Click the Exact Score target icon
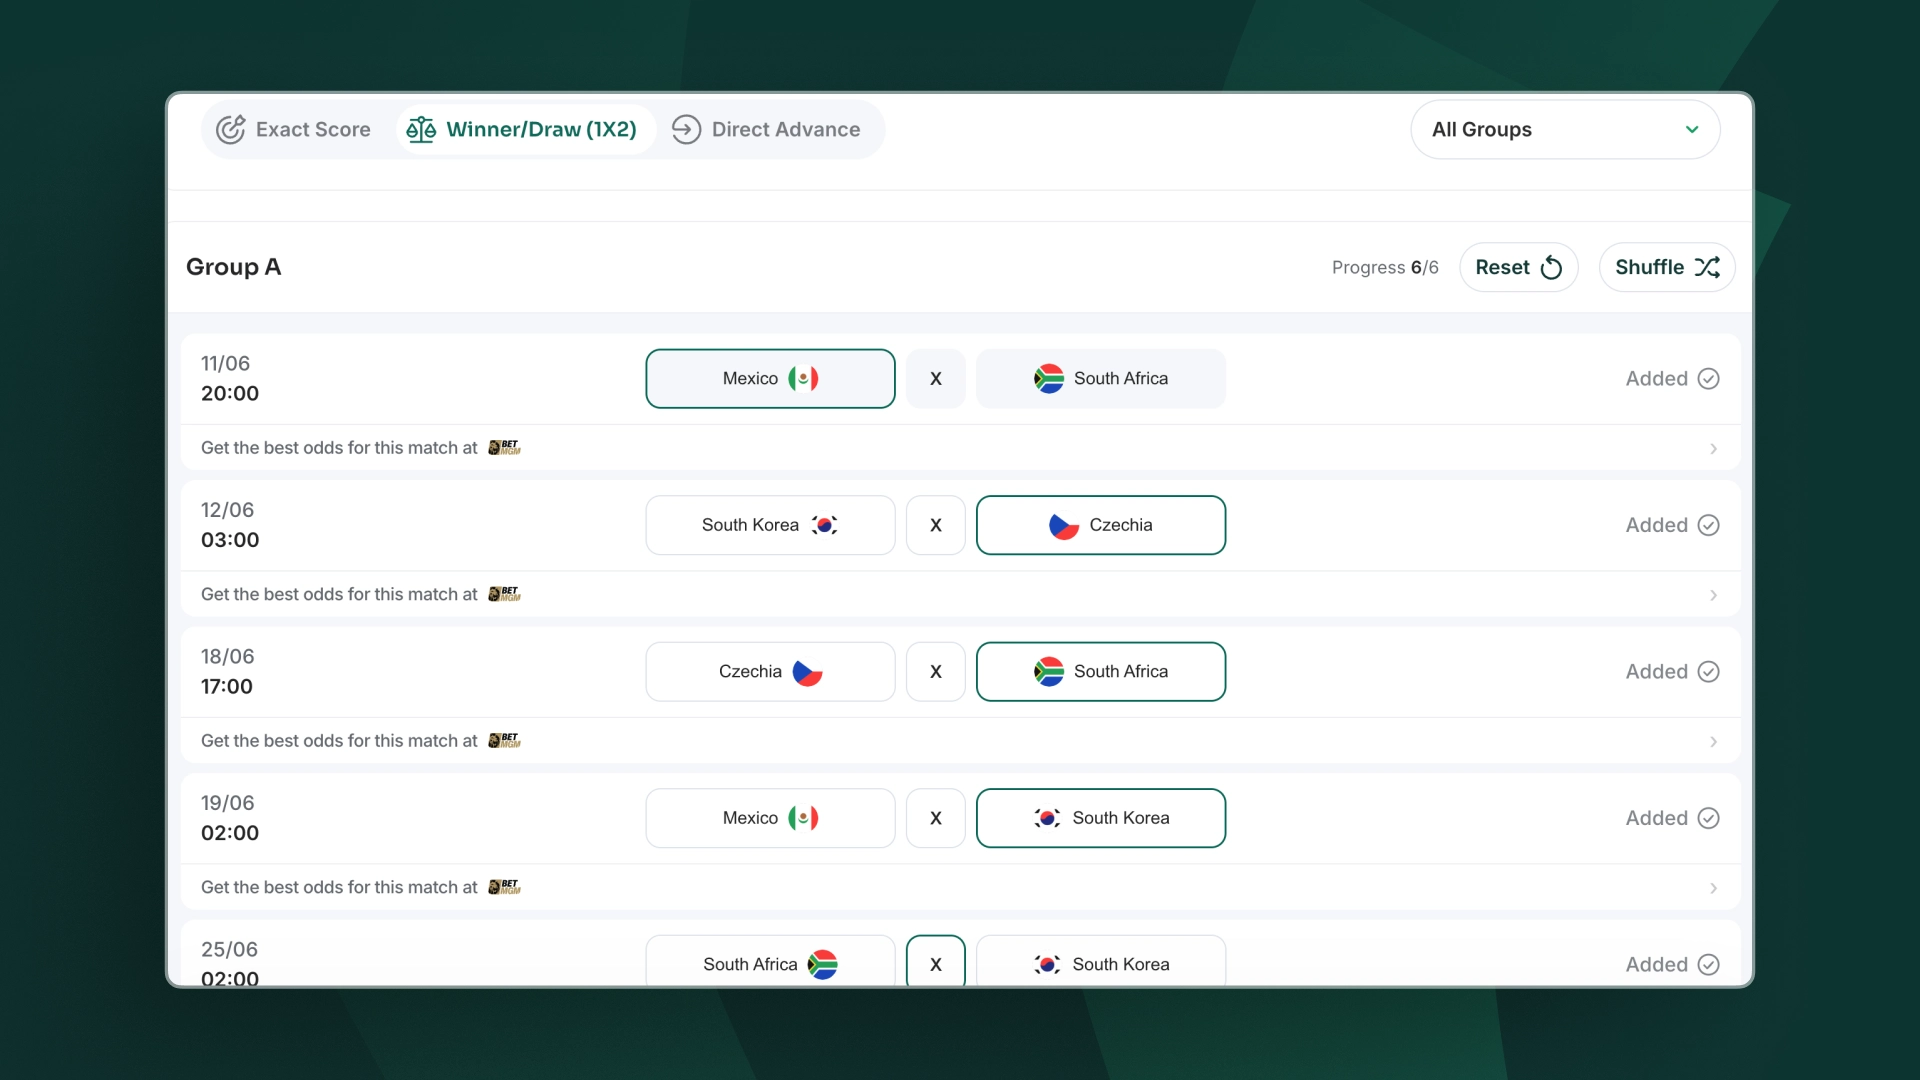Image resolution: width=1920 pixels, height=1080 pixels. tap(231, 129)
